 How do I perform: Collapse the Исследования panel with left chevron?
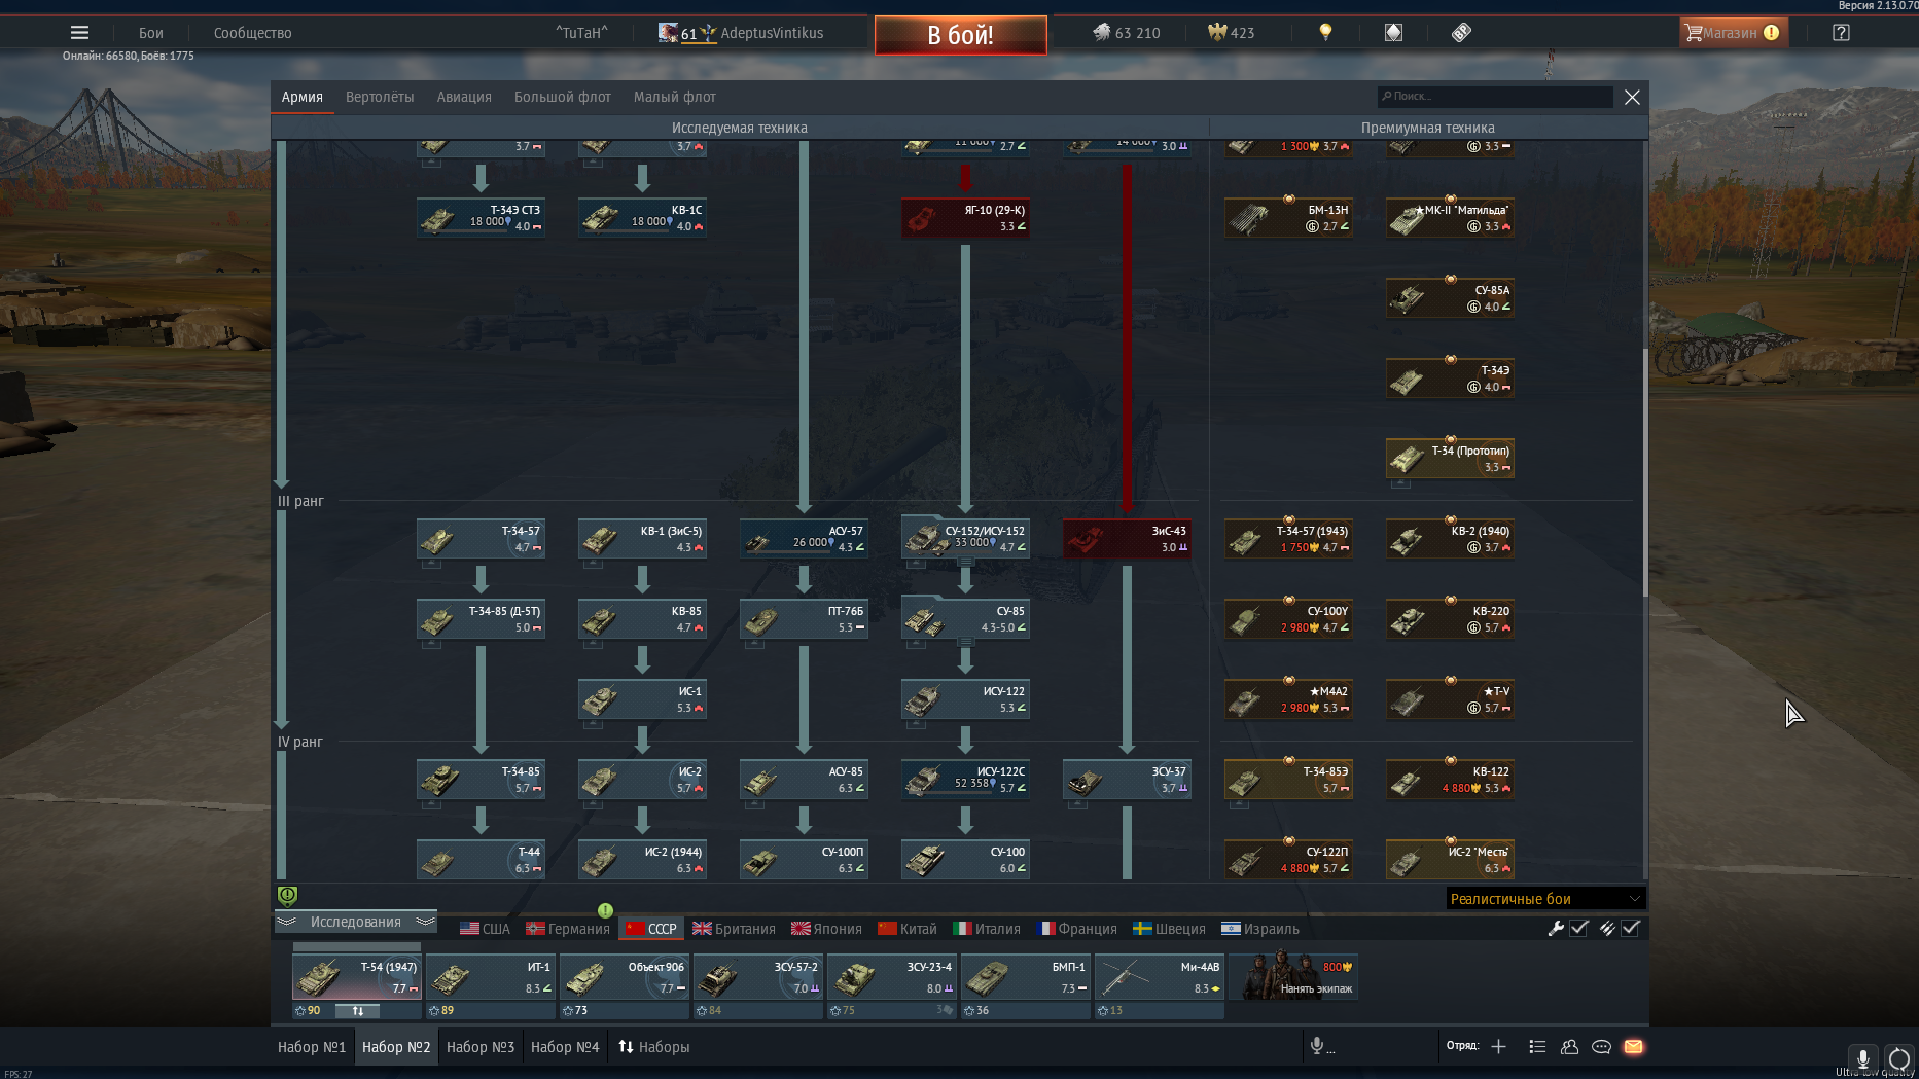[x=287, y=921]
